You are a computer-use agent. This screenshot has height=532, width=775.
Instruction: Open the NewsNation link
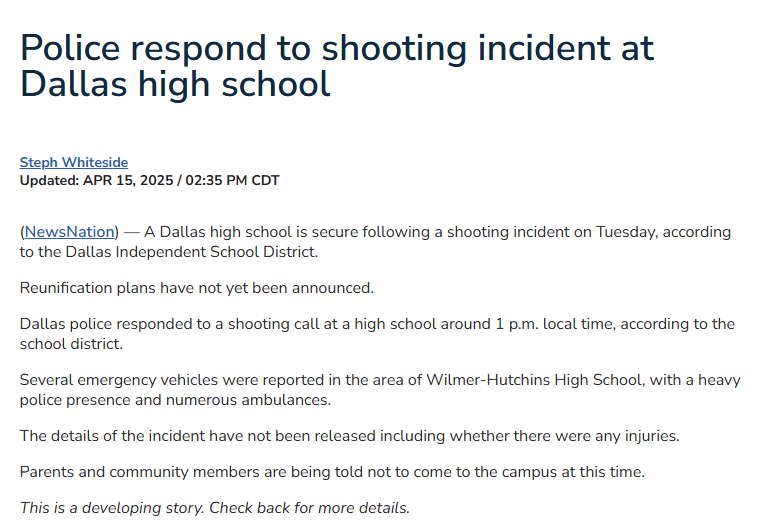click(70, 232)
